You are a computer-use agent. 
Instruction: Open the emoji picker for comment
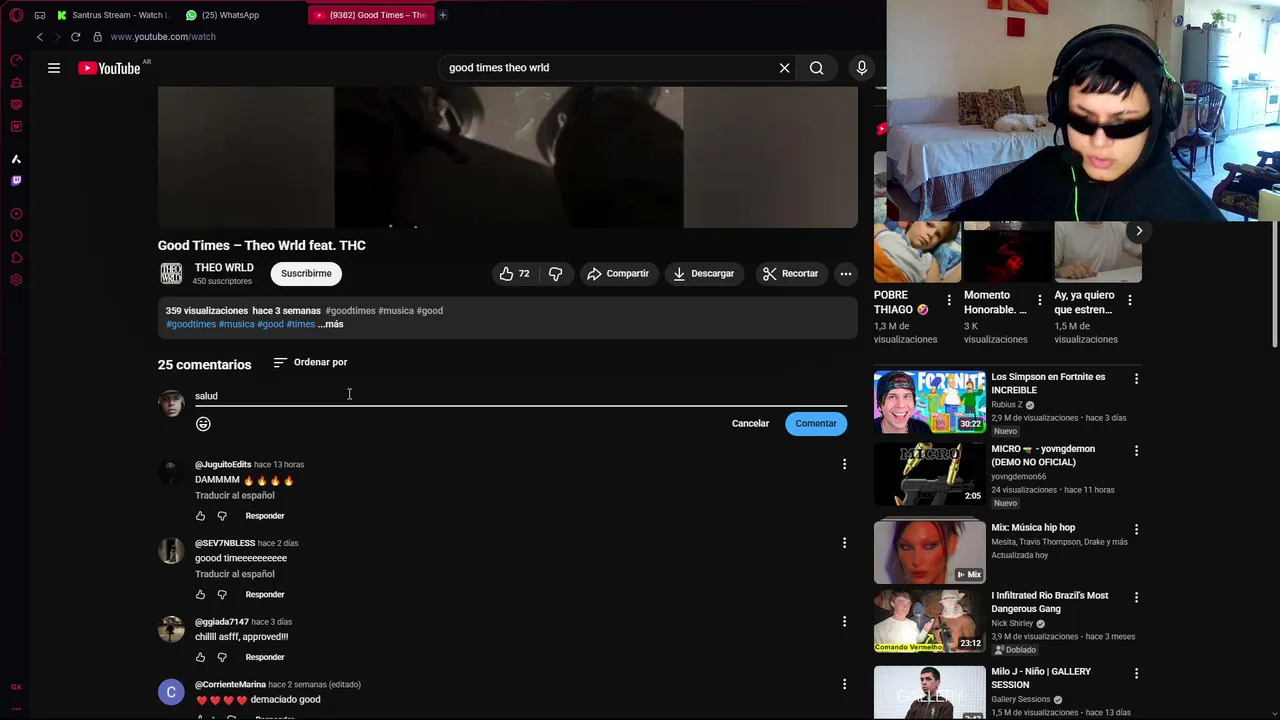(x=203, y=424)
